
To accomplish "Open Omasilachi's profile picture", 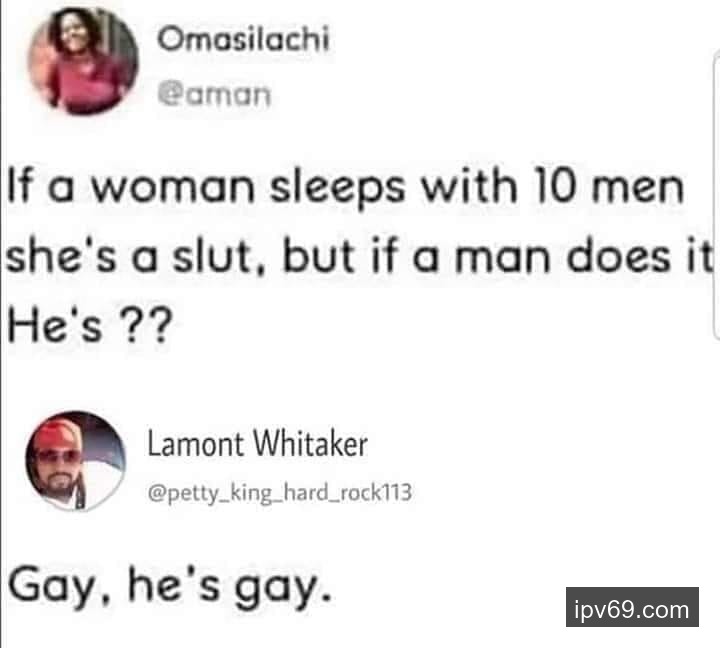I will click(x=83, y=61).
